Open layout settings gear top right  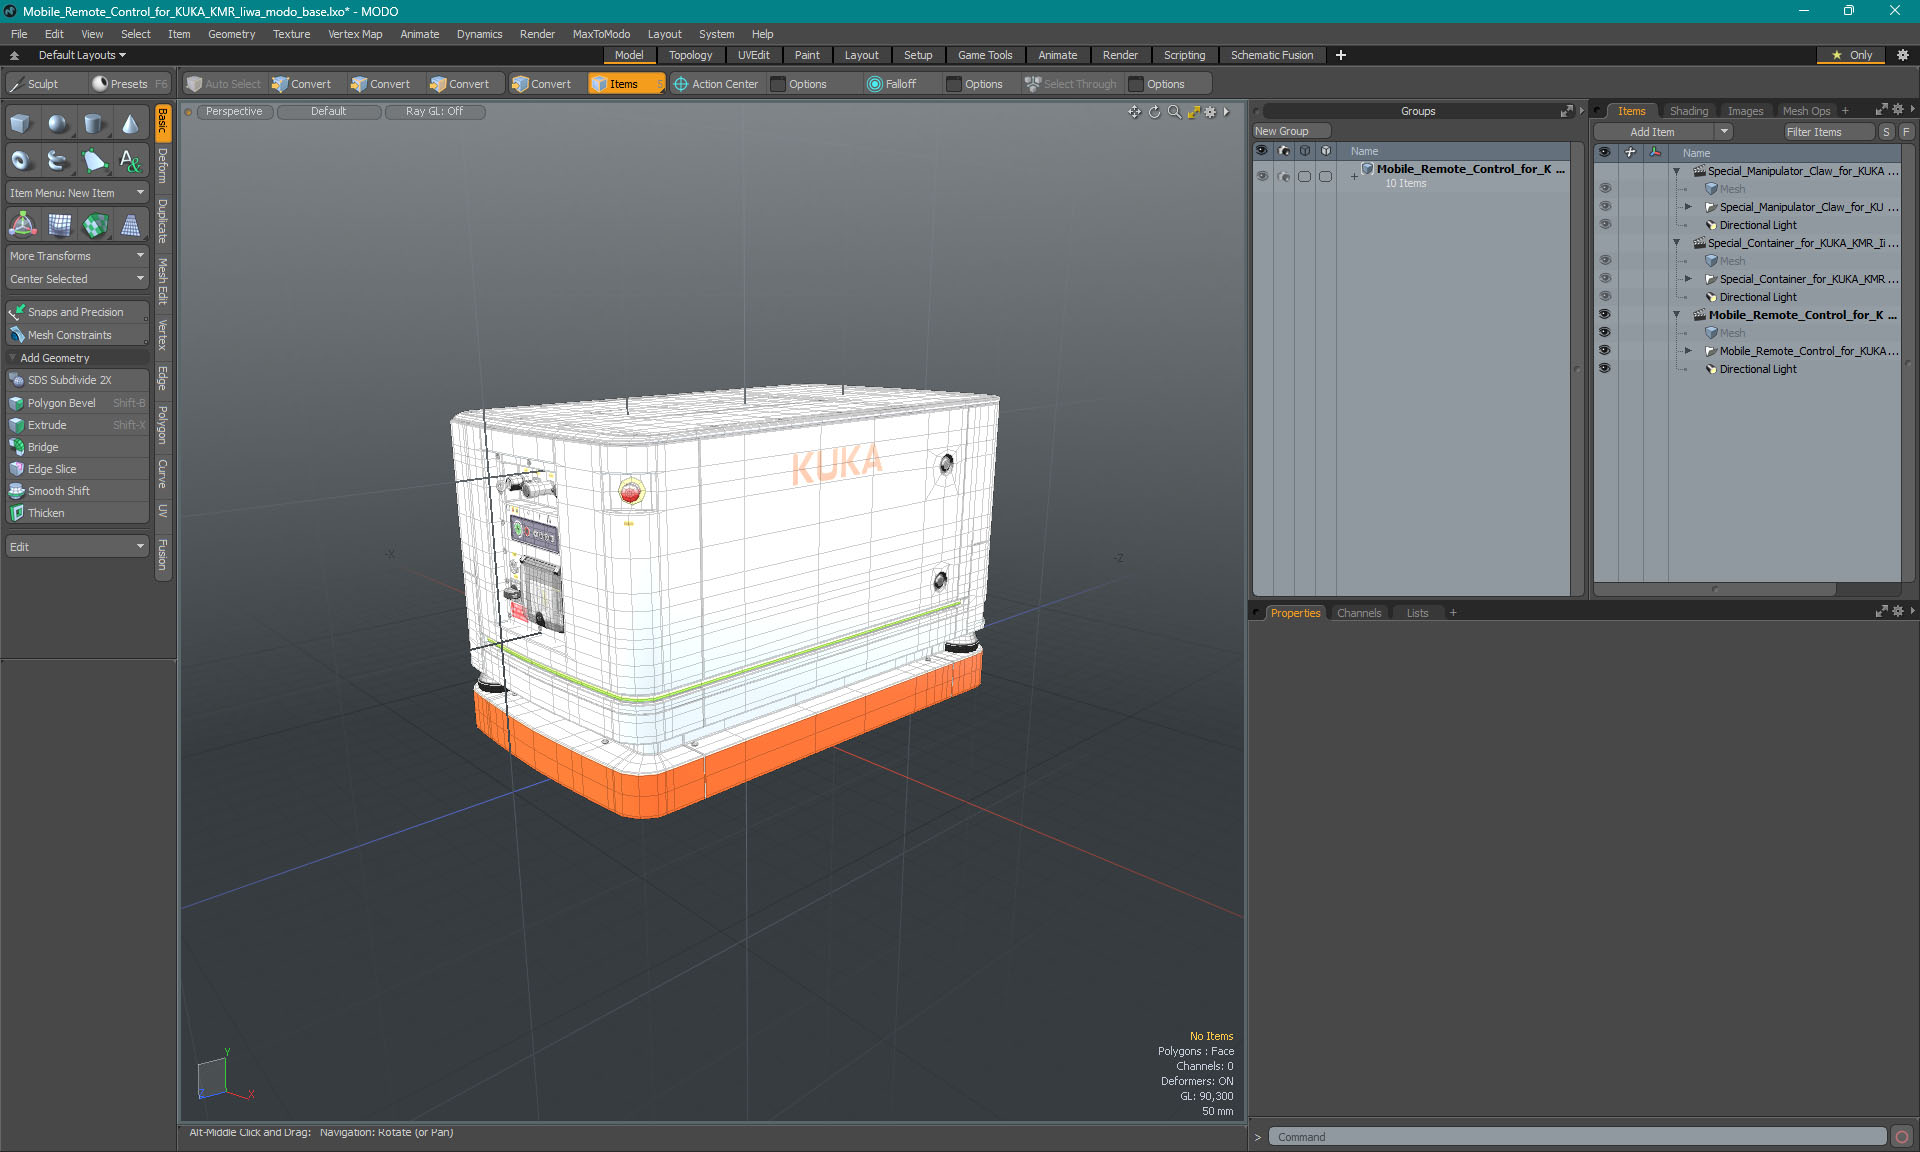click(x=1903, y=55)
